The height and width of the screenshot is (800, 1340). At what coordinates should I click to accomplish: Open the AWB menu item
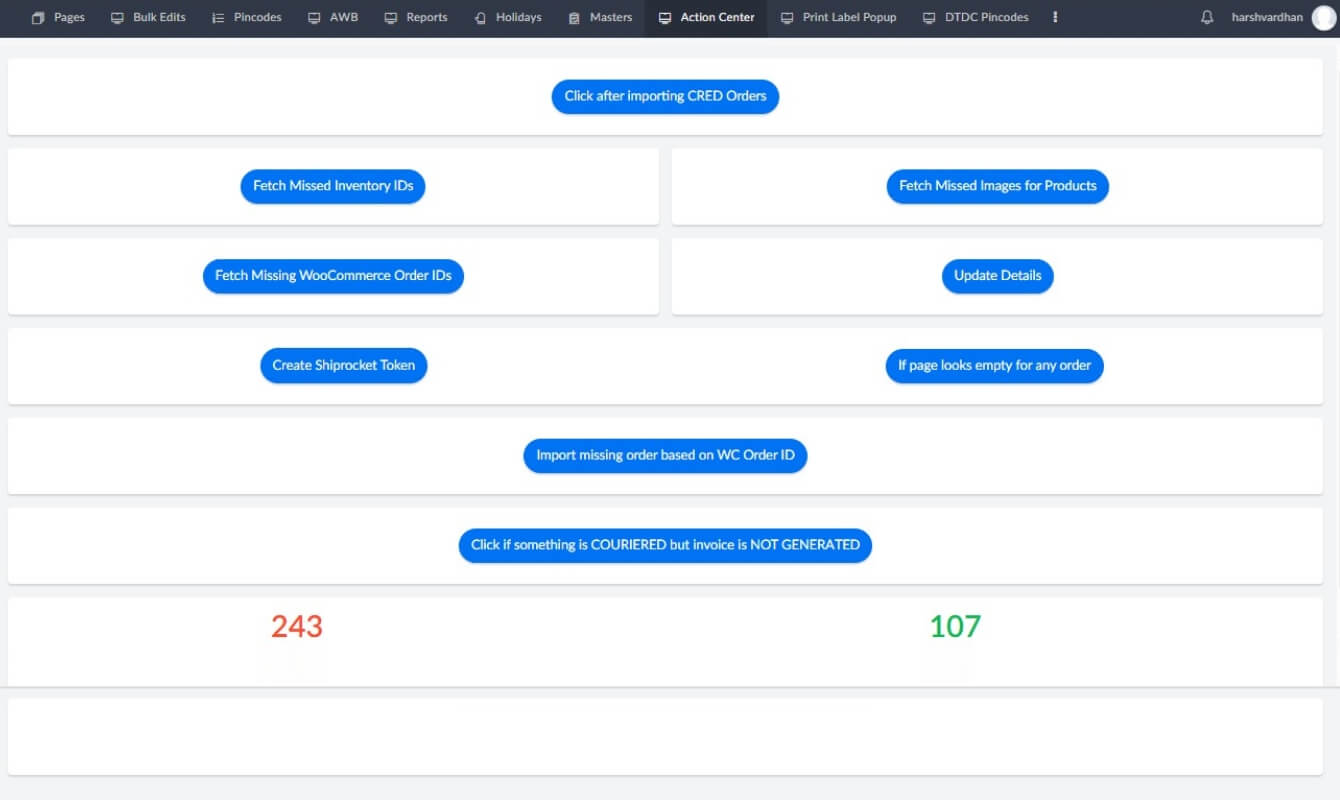pyautogui.click(x=332, y=18)
